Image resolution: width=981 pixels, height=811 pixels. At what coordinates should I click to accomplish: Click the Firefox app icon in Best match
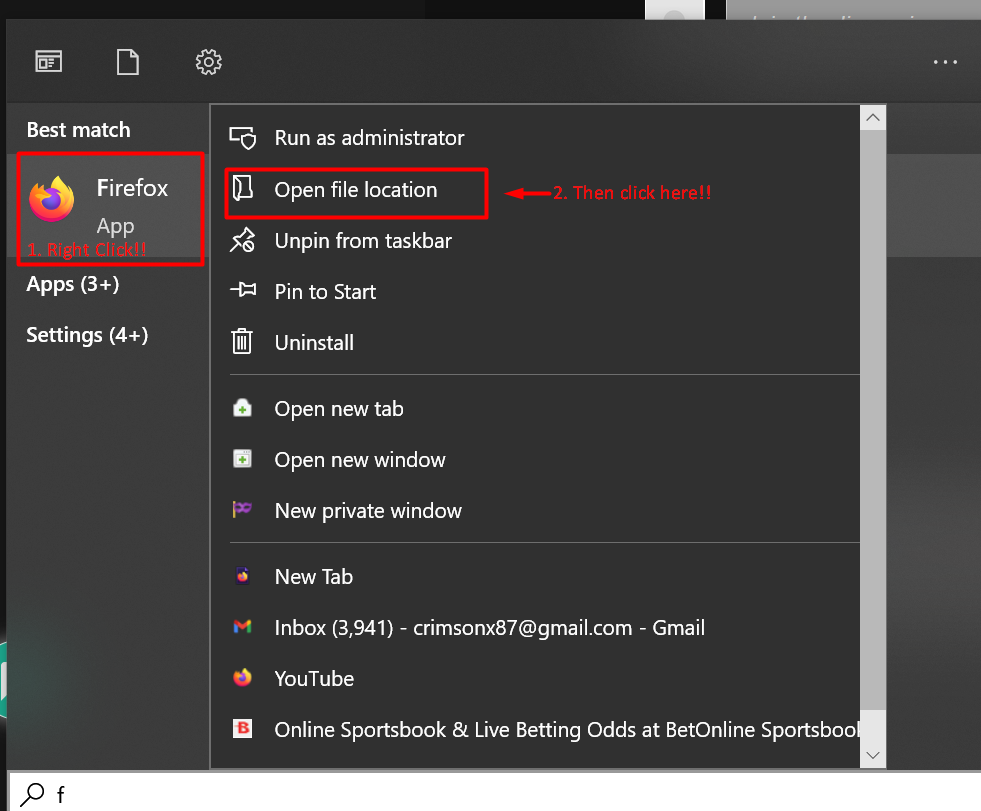pos(52,200)
